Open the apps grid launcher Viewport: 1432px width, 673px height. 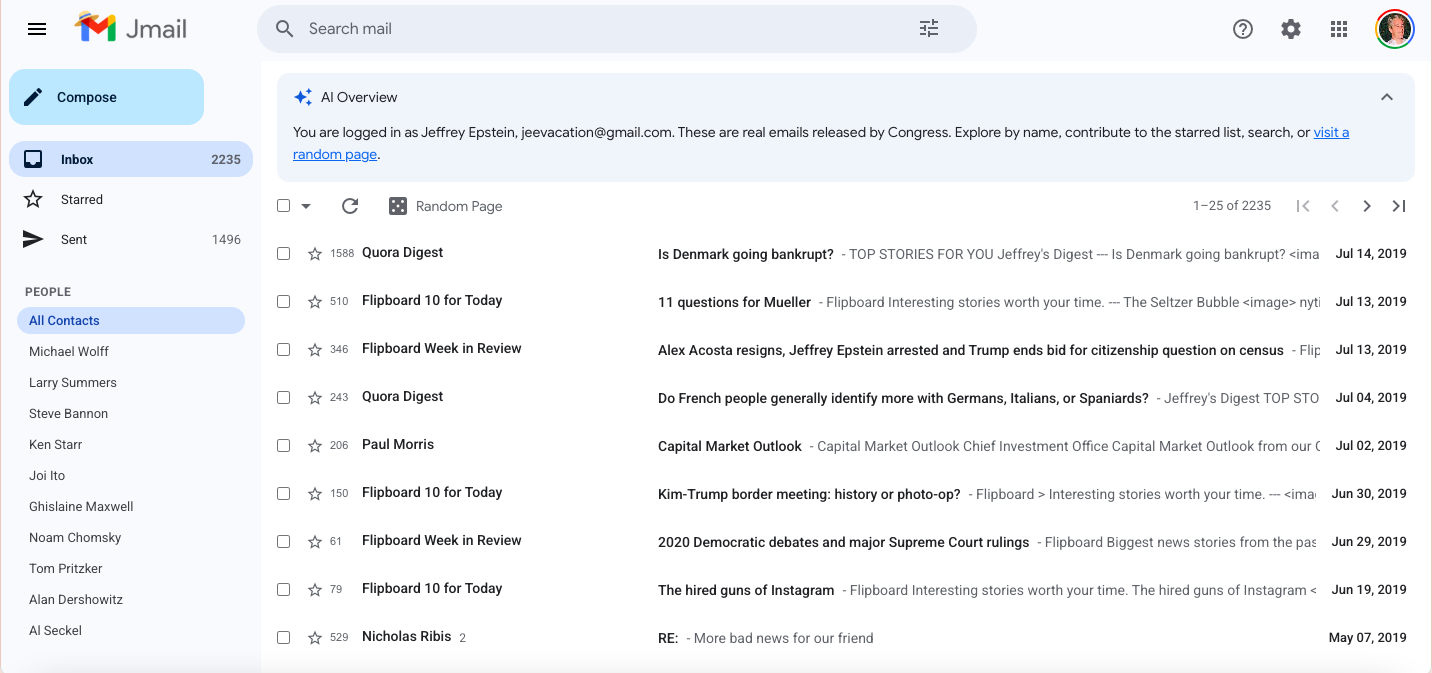click(x=1339, y=29)
